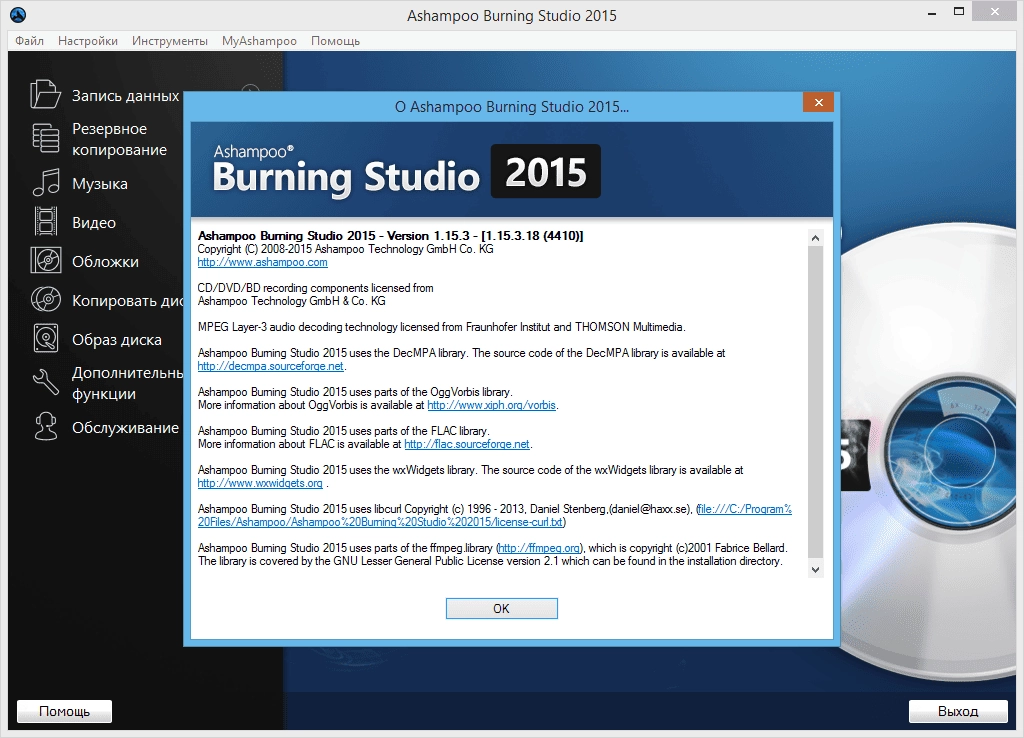The image size is (1024, 738).
Task: Open the license-curl.txt file link
Action: (x=494, y=515)
